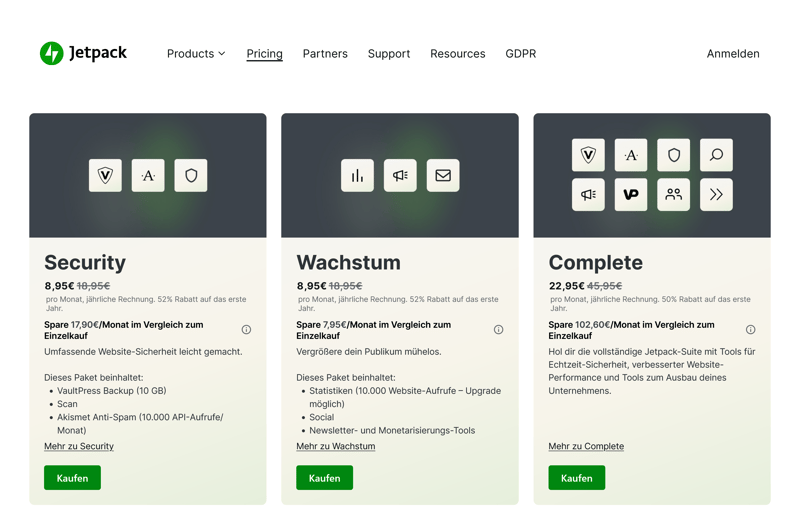Click the Jetpack logo in the header
Image resolution: width=800 pixels, height=513 pixels.
83,53
